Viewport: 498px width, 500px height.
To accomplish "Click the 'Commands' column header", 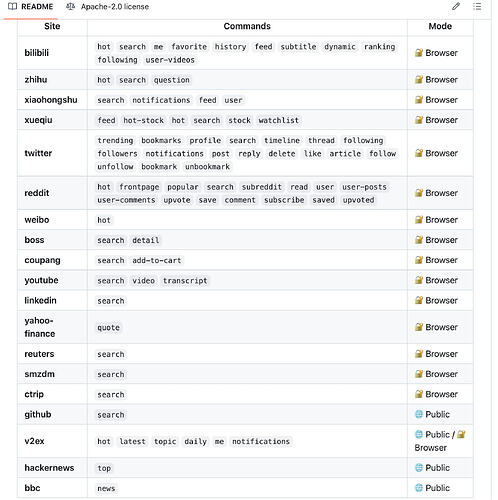I will pos(247,26).
